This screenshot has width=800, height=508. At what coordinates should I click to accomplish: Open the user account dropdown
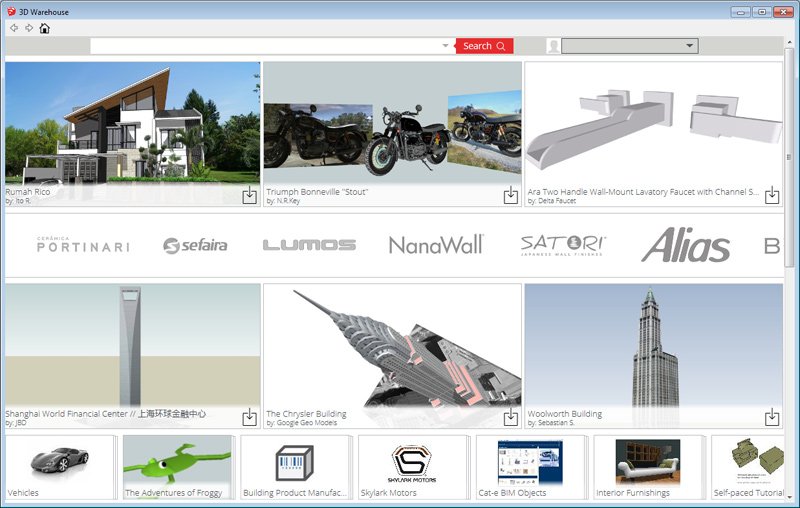(630, 46)
